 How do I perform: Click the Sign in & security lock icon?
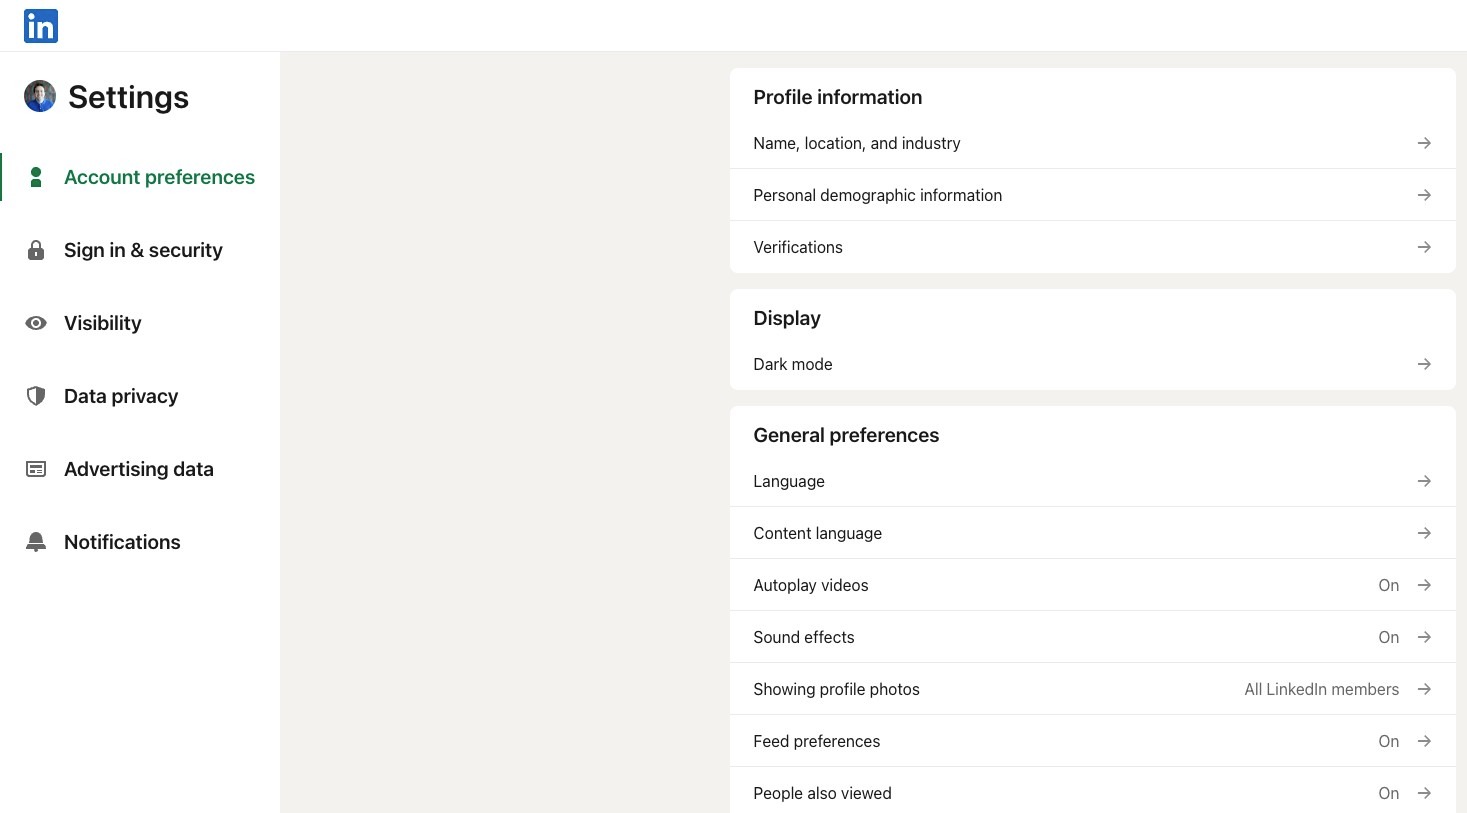click(x=36, y=250)
